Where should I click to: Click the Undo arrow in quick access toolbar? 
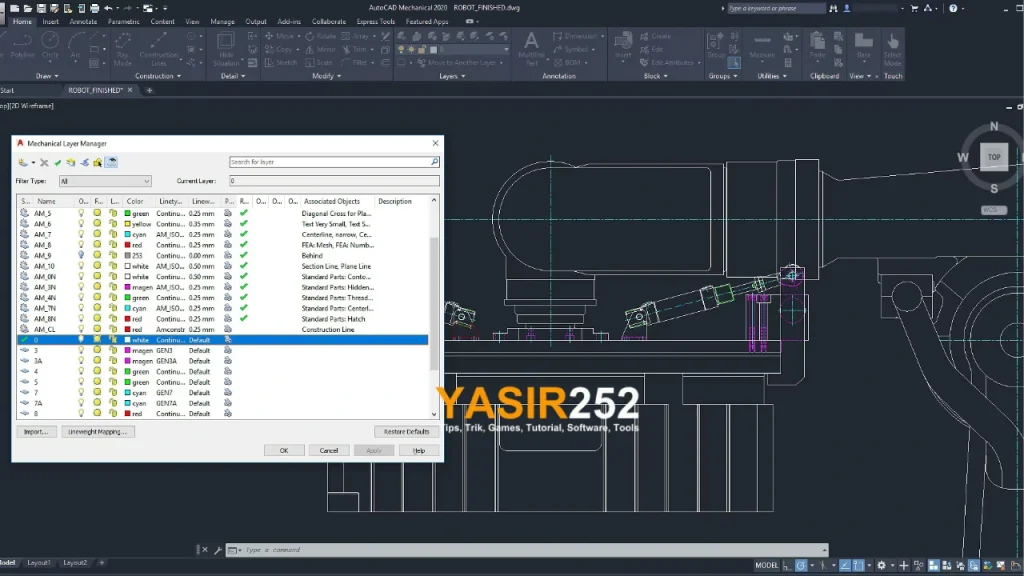point(108,8)
